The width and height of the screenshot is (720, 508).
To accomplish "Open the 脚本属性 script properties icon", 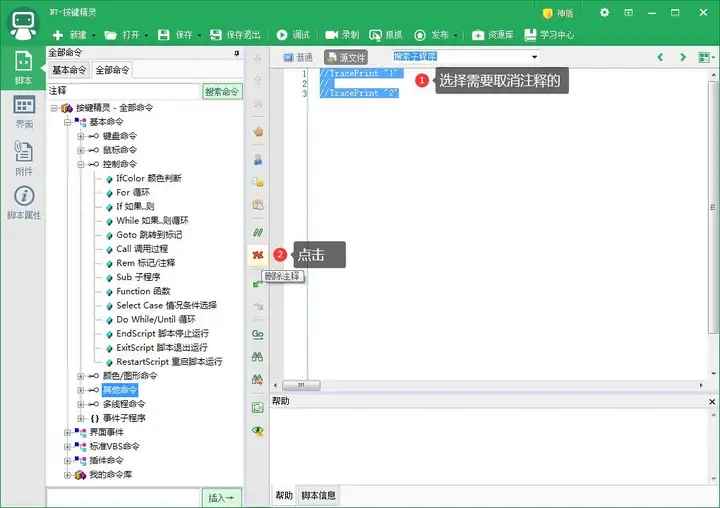I will pyautogui.click(x=24, y=202).
